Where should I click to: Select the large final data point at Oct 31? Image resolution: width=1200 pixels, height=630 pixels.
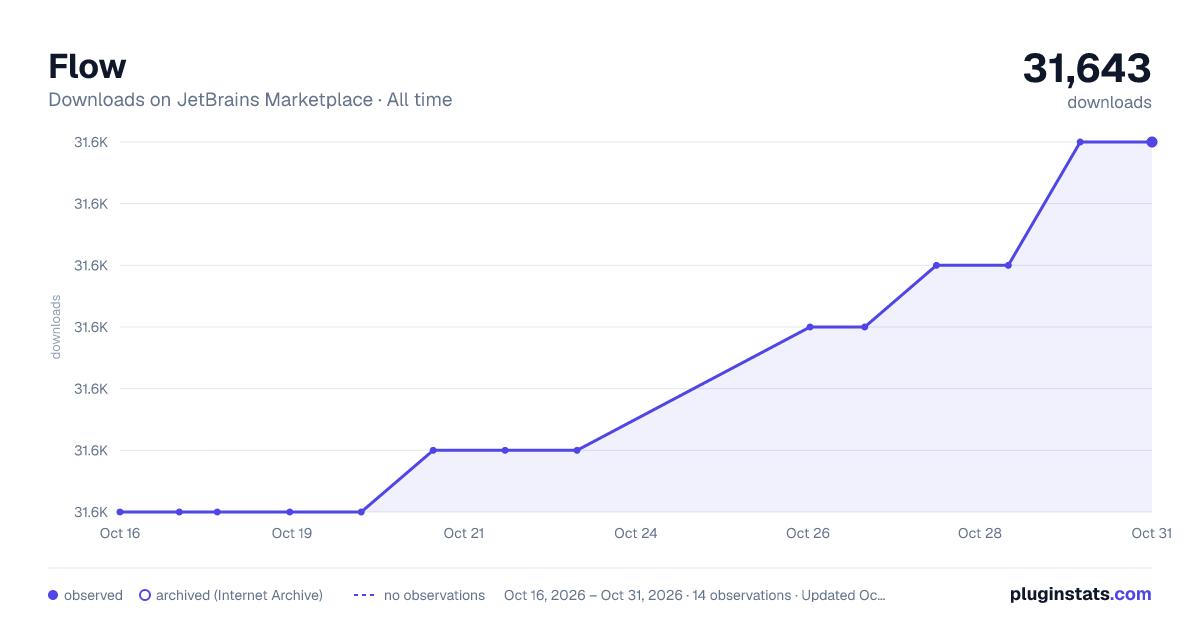pos(1152,142)
